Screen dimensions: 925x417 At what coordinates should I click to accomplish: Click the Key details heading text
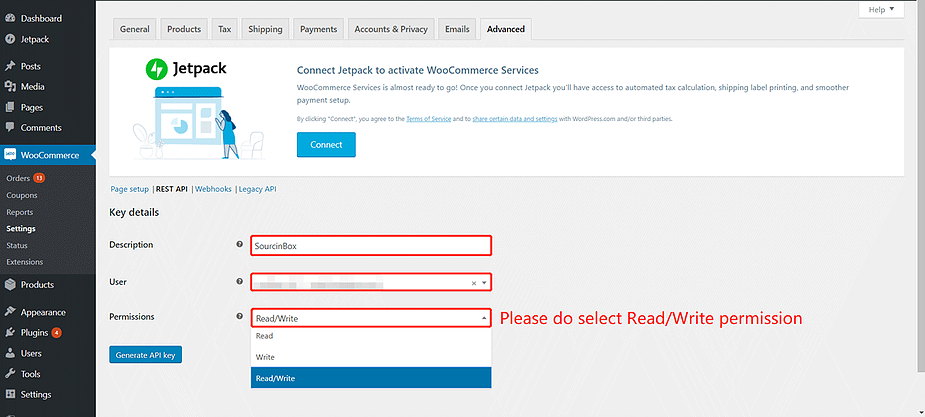(134, 212)
